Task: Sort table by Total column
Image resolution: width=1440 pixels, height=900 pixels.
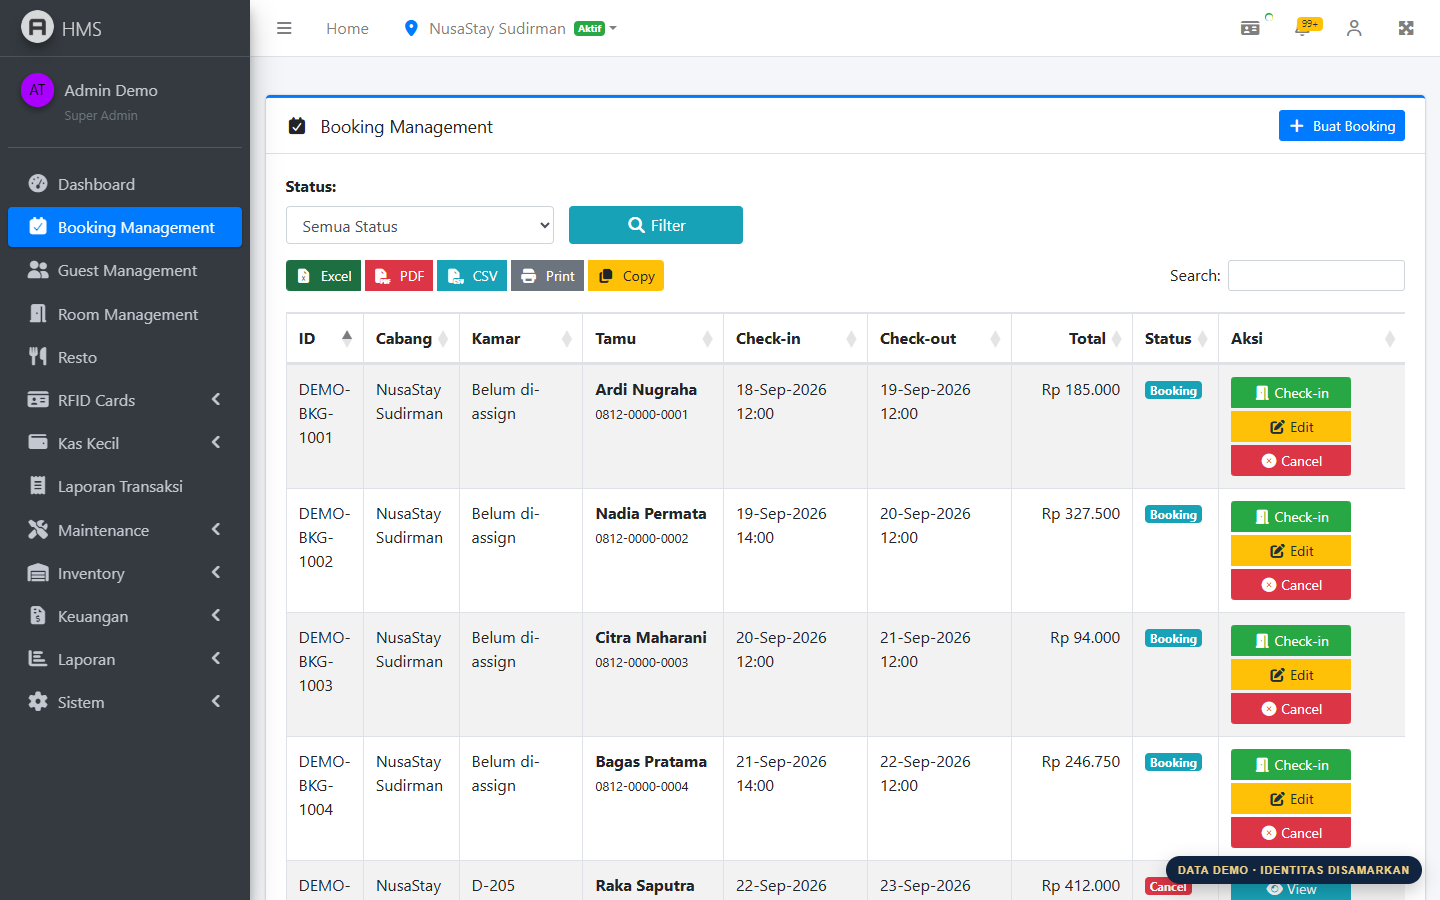Action: point(1072,338)
